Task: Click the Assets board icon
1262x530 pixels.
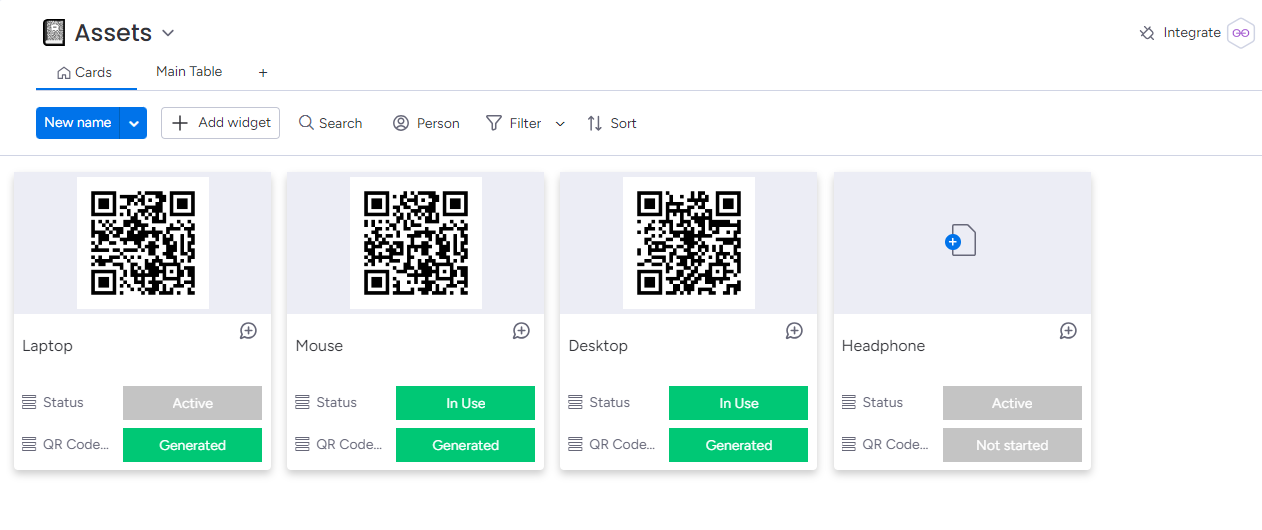Action: (54, 33)
